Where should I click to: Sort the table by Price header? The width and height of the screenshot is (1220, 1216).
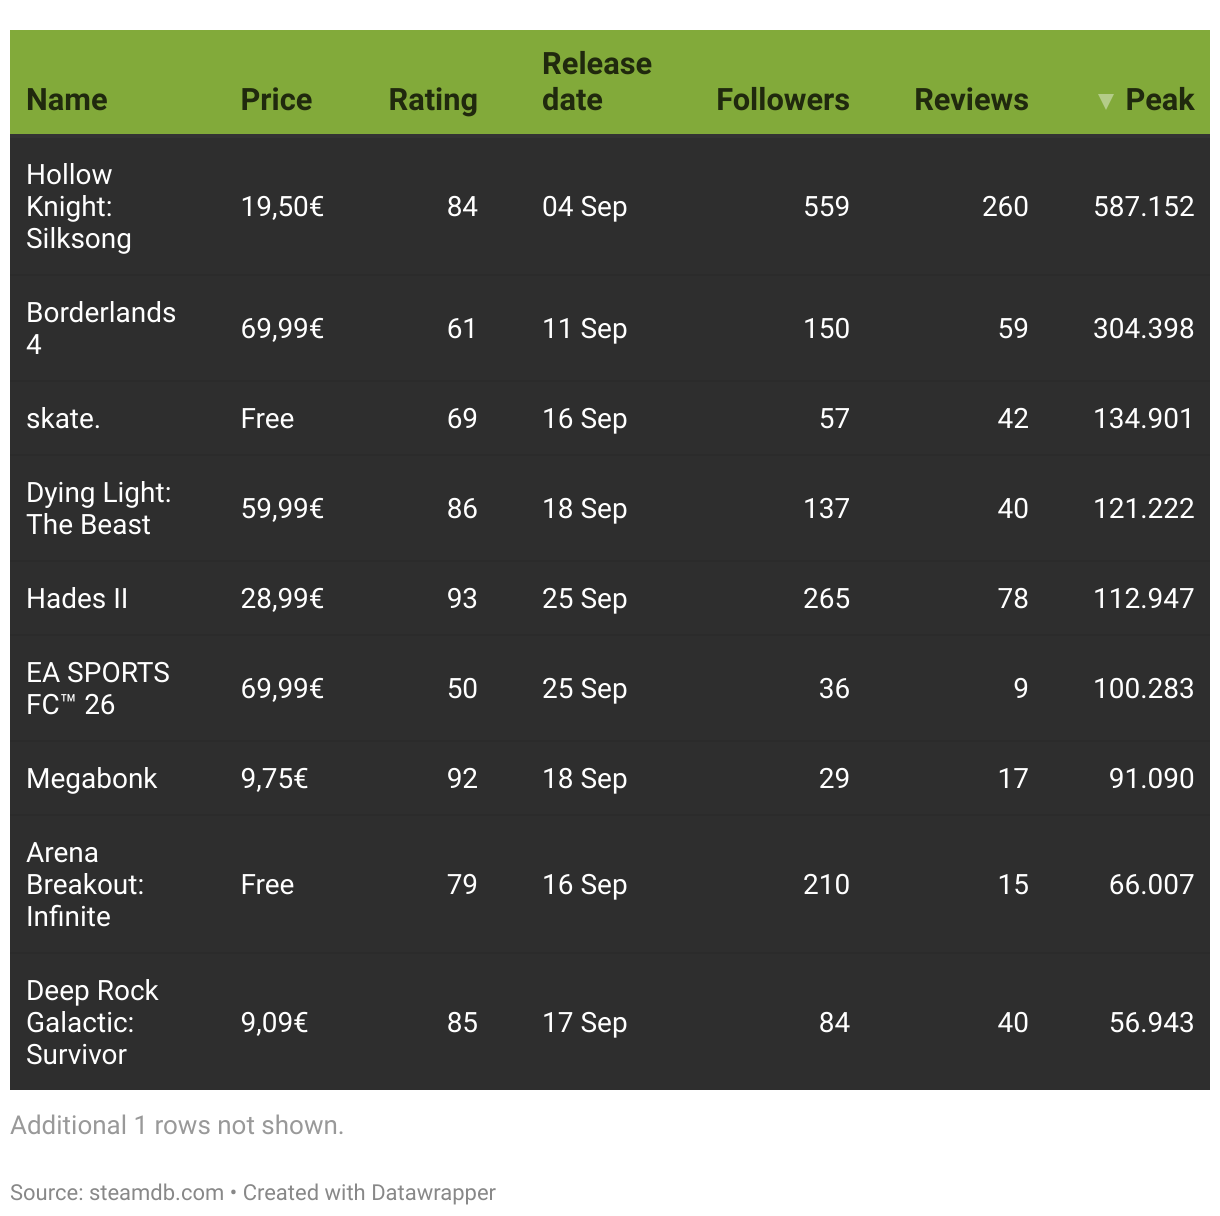tap(276, 100)
